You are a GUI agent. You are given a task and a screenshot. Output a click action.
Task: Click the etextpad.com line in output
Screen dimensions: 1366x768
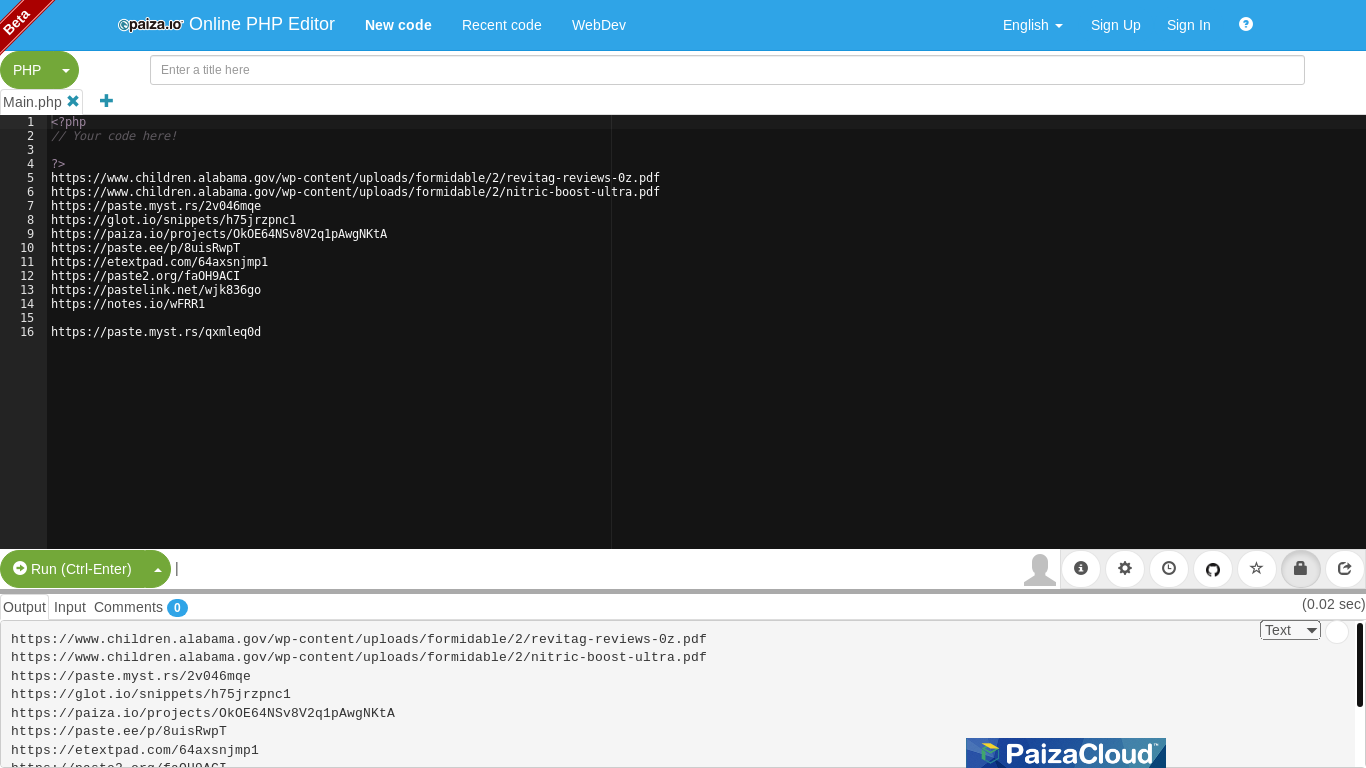[135, 750]
